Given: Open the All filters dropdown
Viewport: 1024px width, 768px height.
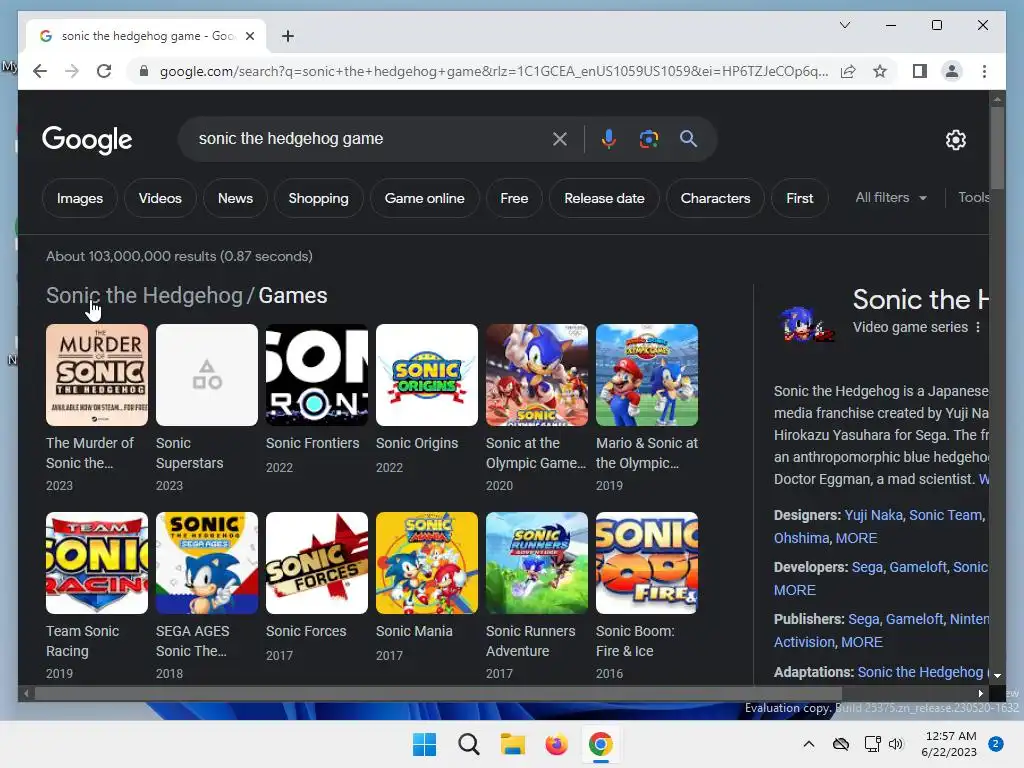Looking at the screenshot, I should click(x=891, y=197).
